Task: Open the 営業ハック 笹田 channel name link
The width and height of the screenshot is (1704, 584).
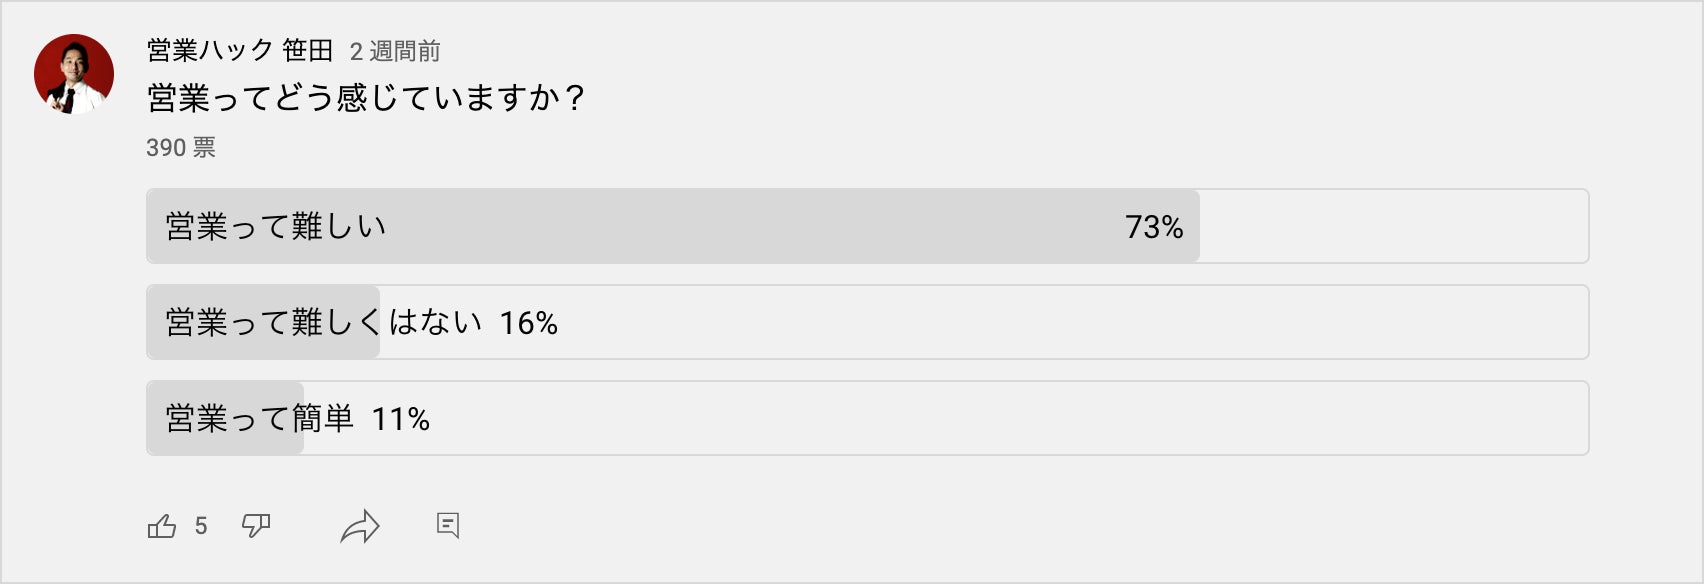Action: pyautogui.click(x=240, y=51)
